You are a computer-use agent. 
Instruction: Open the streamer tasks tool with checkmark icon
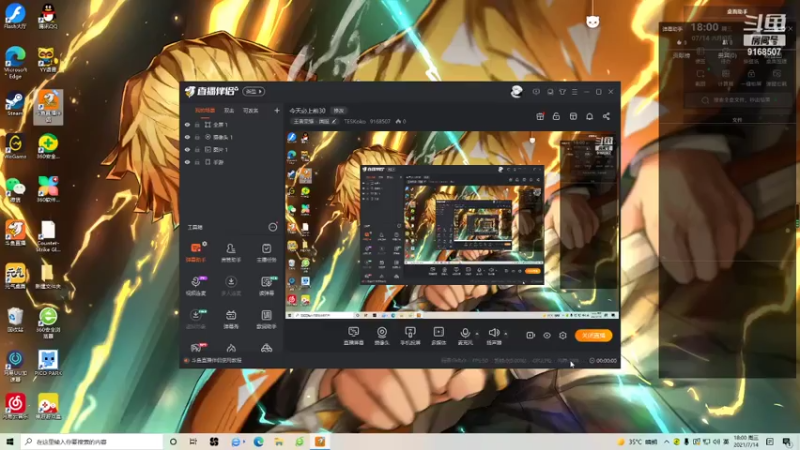(x=266, y=252)
